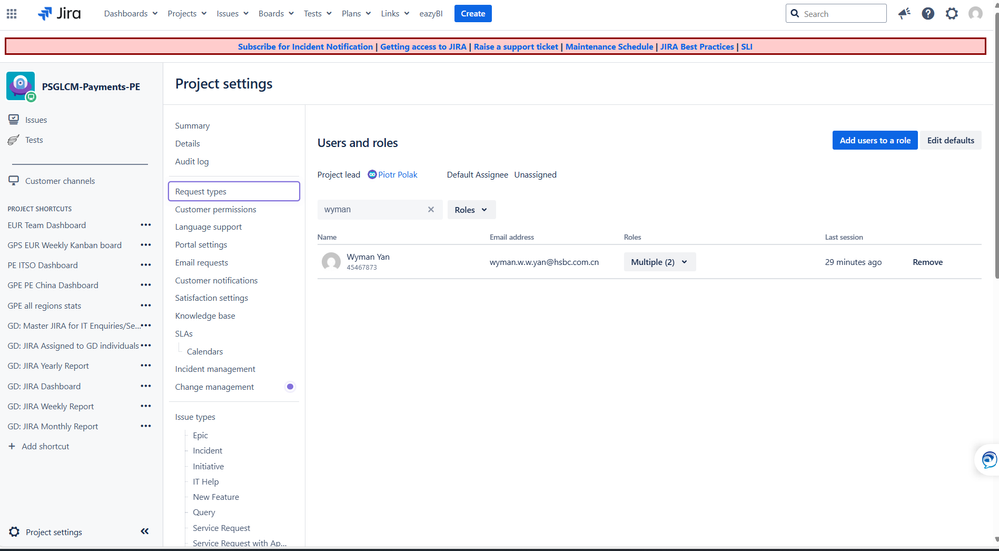999x551 pixels.
Task: Open the SLAs settings page
Action: point(183,334)
